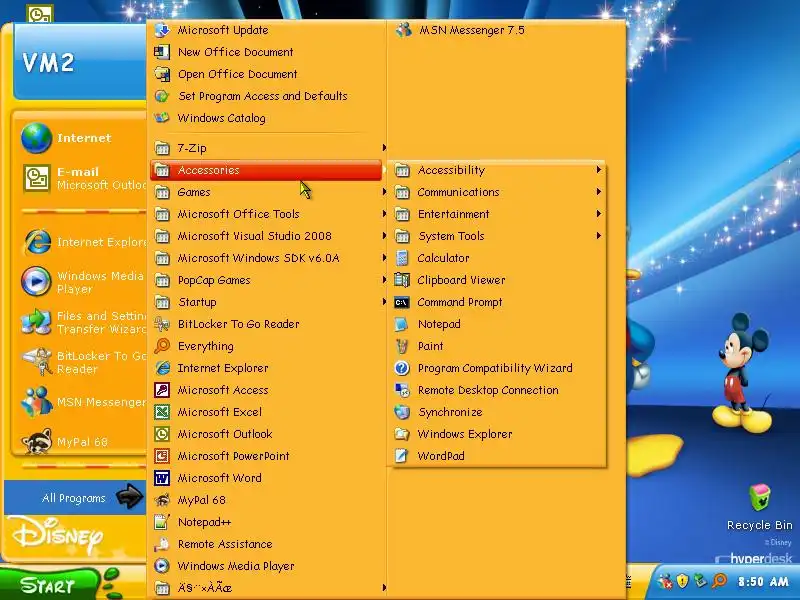Screen dimensions: 800x600
Task: Open Recycle Bin on desktop
Action: pyautogui.click(x=759, y=508)
